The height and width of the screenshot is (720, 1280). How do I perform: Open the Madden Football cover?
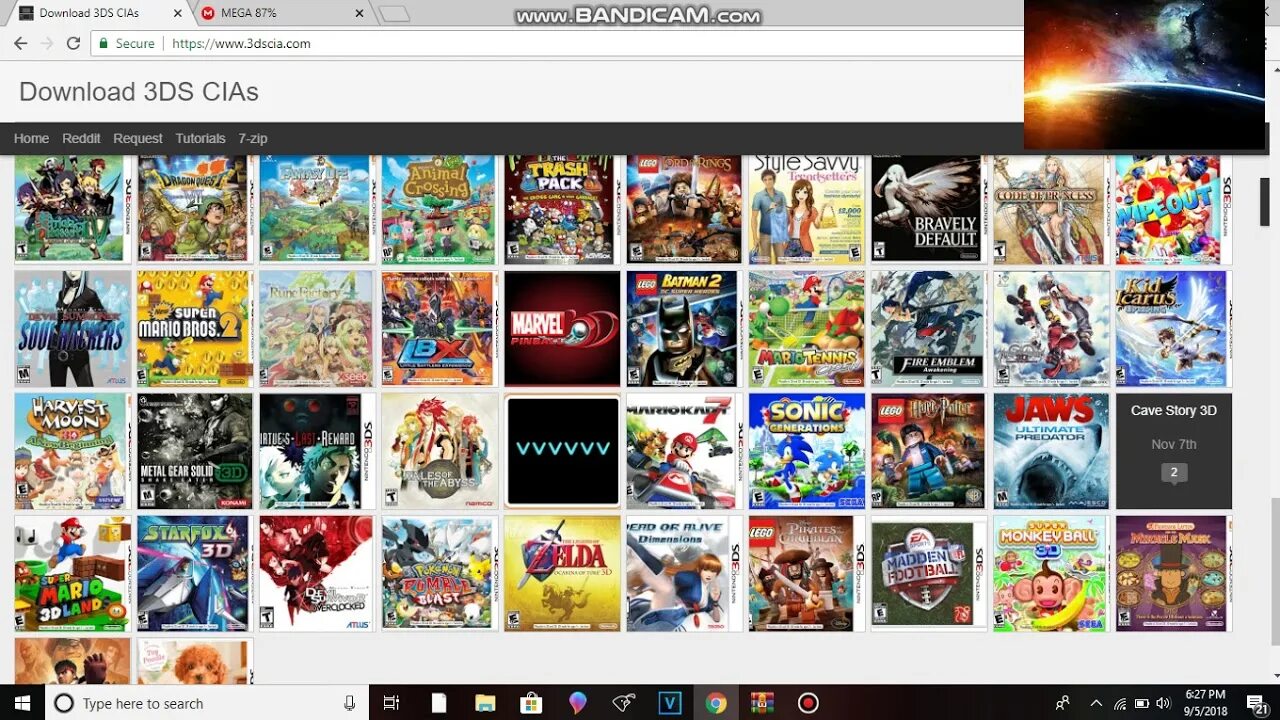tap(928, 574)
